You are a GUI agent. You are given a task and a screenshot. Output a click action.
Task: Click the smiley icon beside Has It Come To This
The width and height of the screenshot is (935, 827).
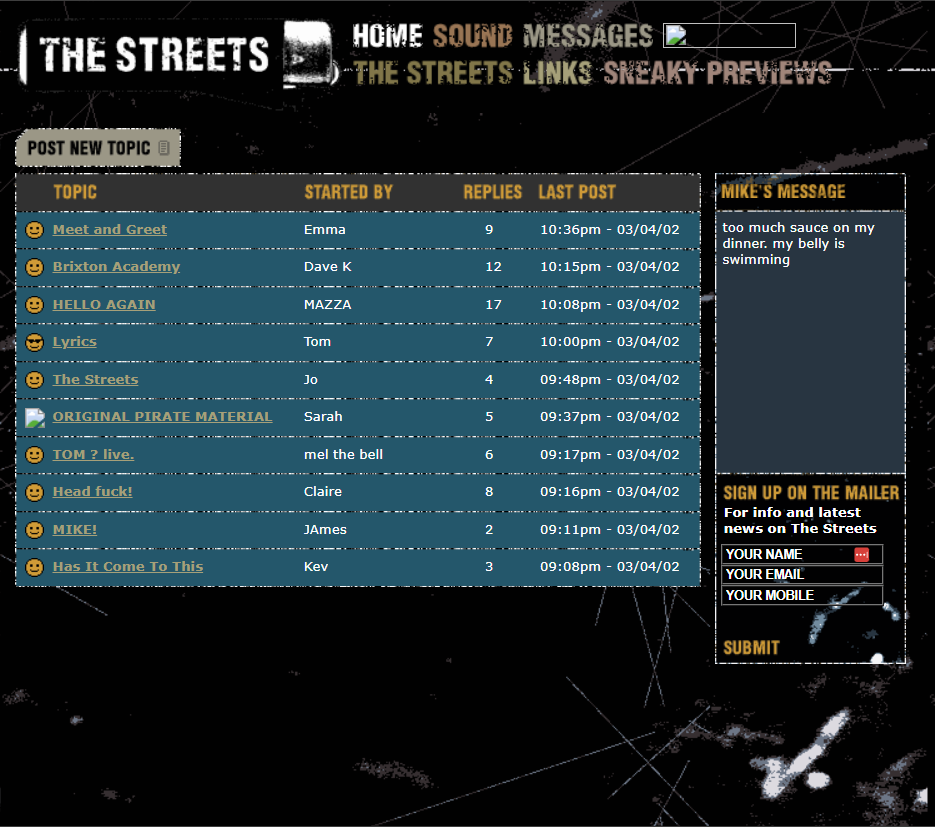35,567
